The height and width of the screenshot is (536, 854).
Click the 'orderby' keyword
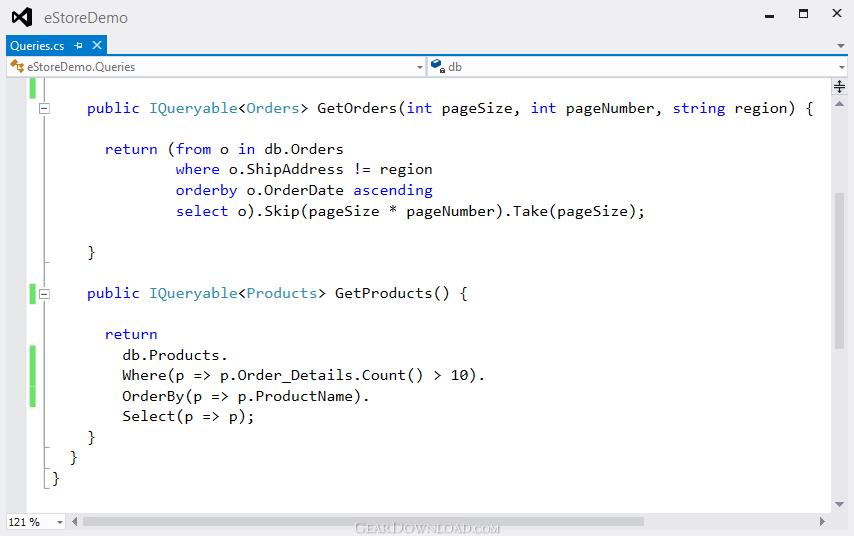pyautogui.click(x=206, y=190)
